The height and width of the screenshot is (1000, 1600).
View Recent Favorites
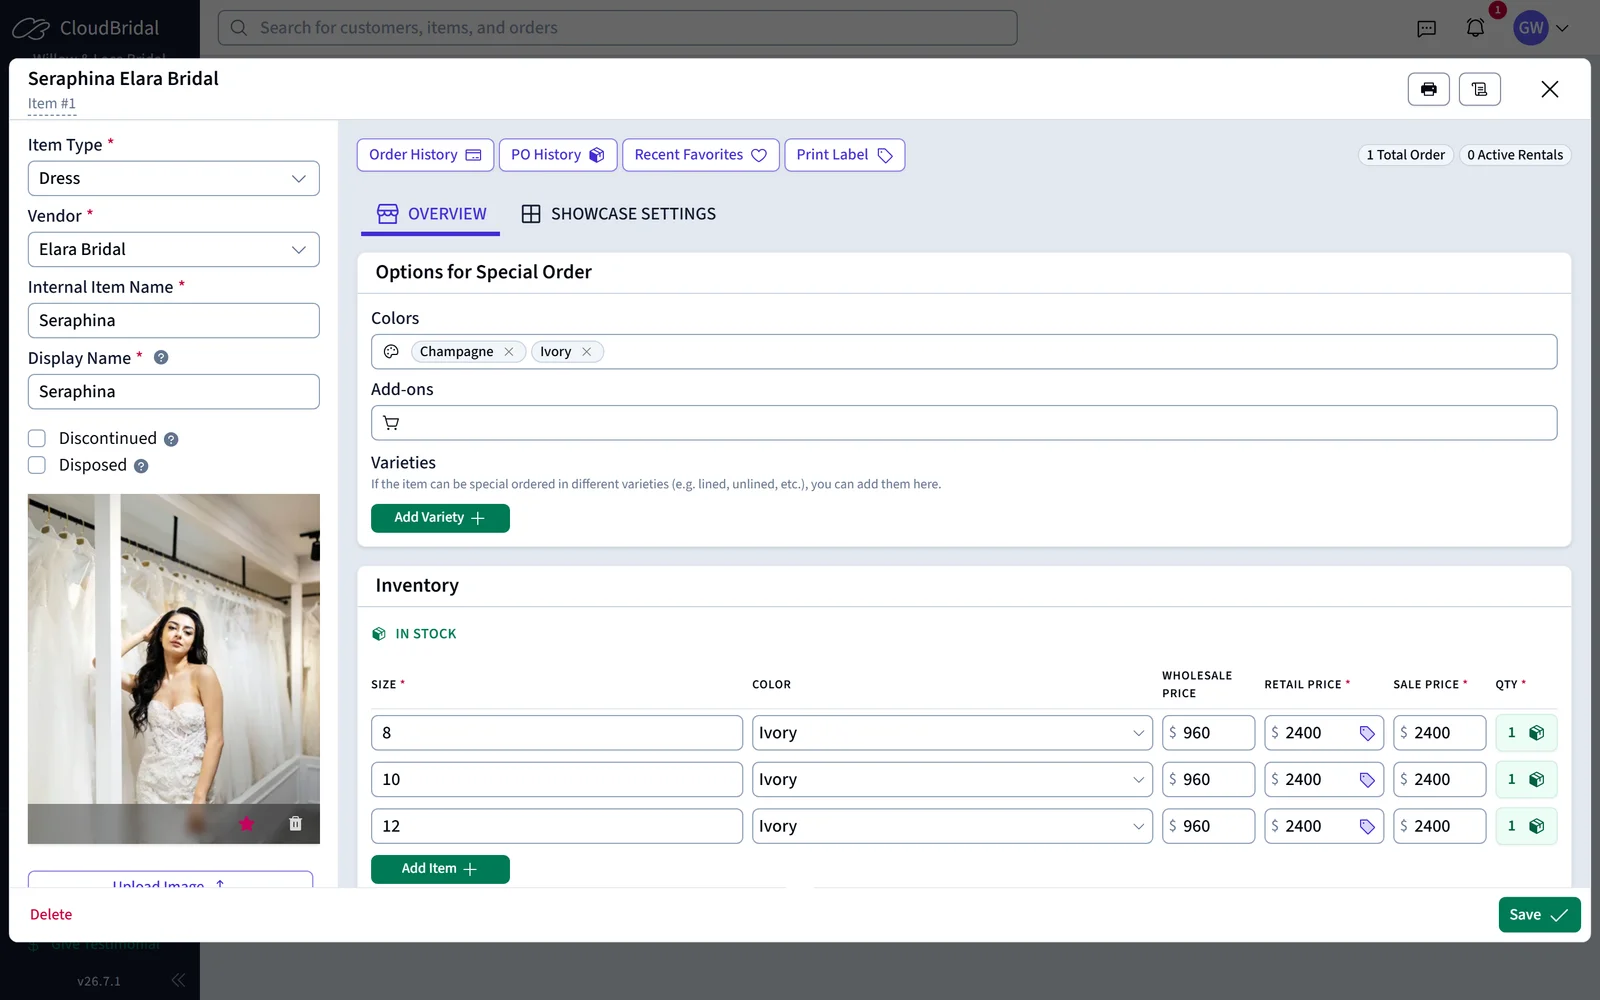click(x=700, y=155)
